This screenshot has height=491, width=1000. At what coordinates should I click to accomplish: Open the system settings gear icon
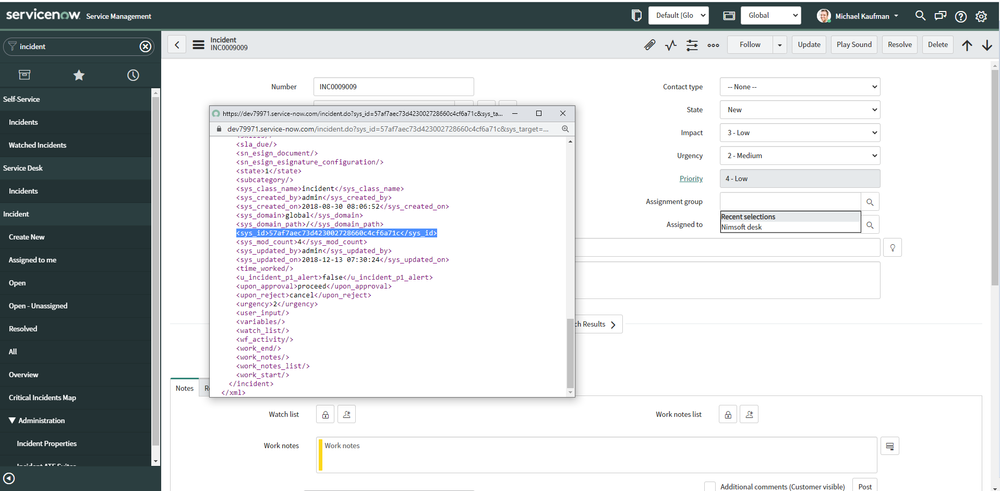982,17
